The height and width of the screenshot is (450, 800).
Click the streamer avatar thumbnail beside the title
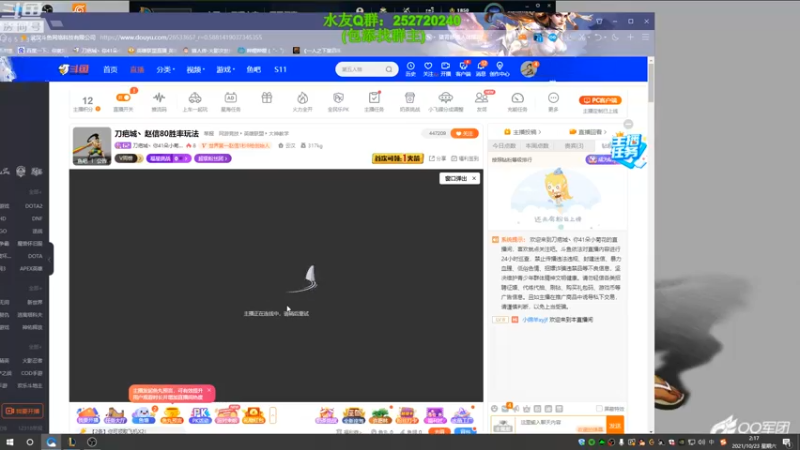[x=92, y=146]
